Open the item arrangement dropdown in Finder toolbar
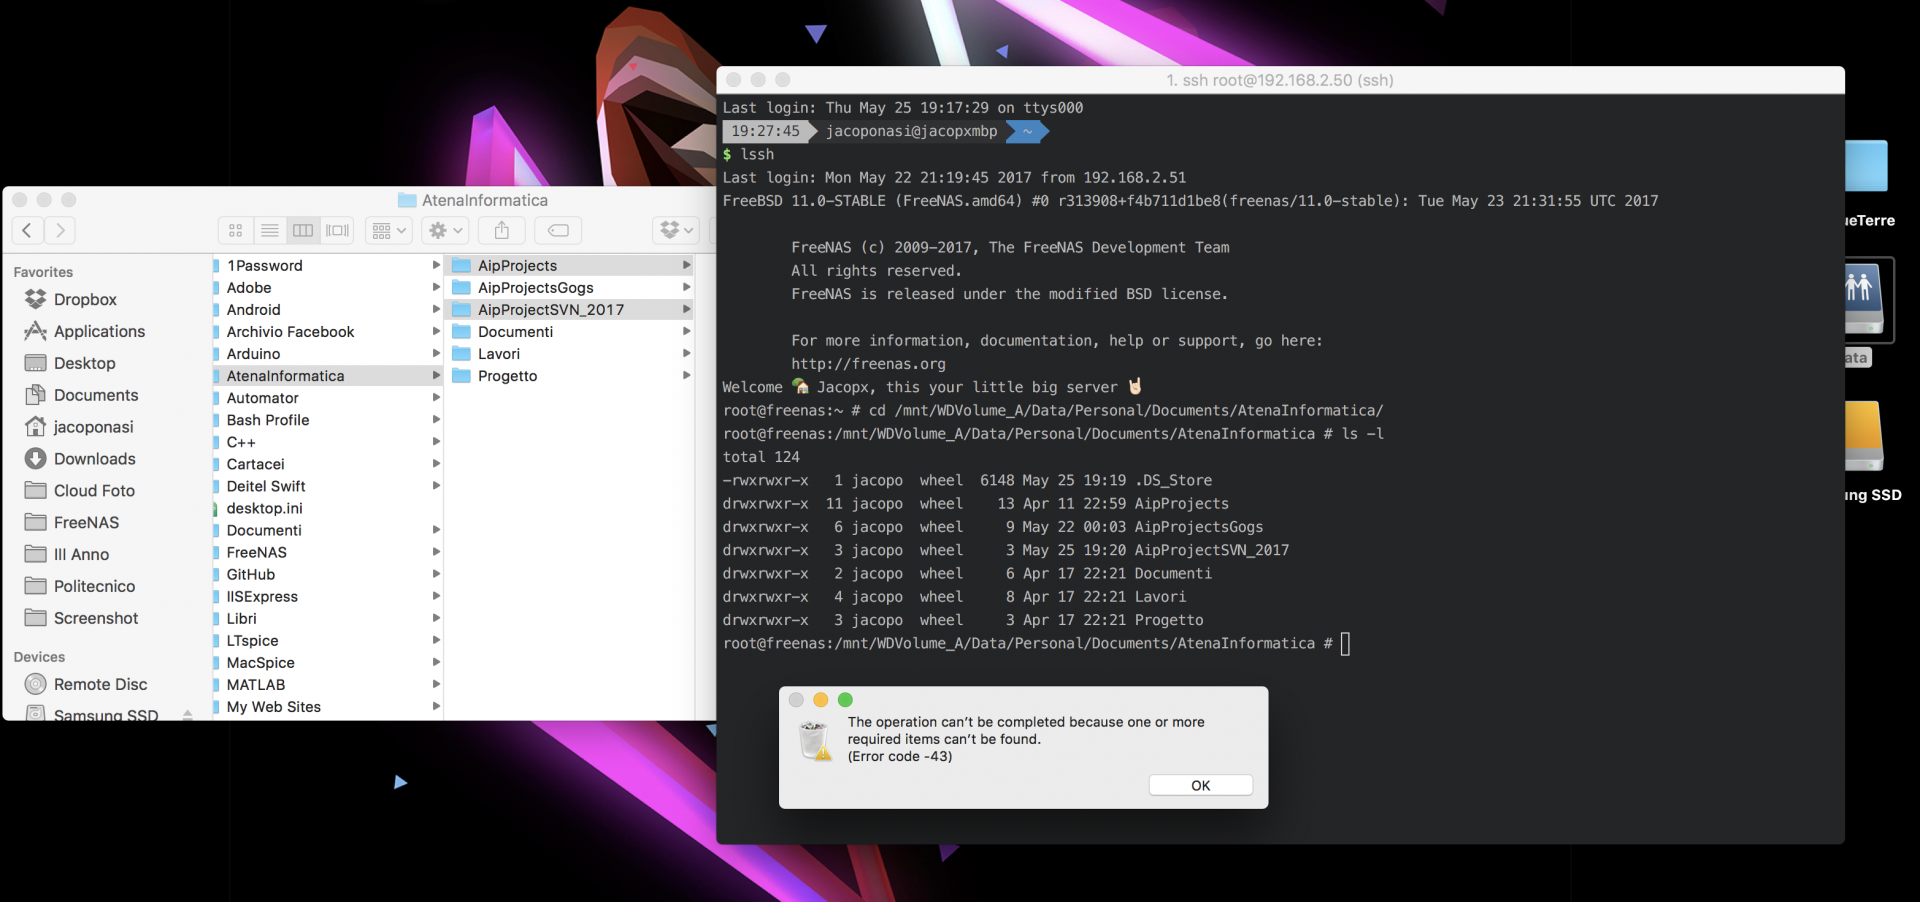 click(388, 231)
